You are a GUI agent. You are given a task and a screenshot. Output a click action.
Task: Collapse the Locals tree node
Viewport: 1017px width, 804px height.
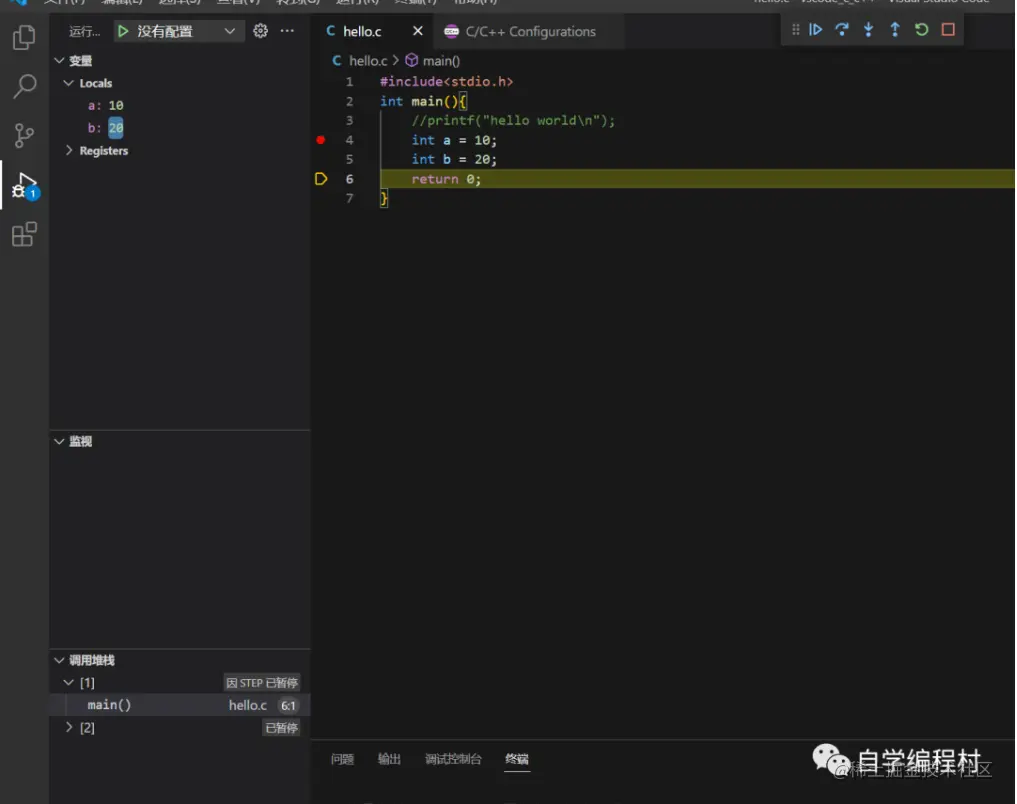tap(68, 83)
